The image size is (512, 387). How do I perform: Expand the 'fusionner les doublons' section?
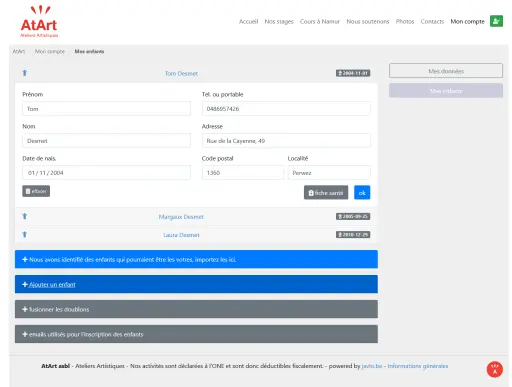[x=196, y=309]
